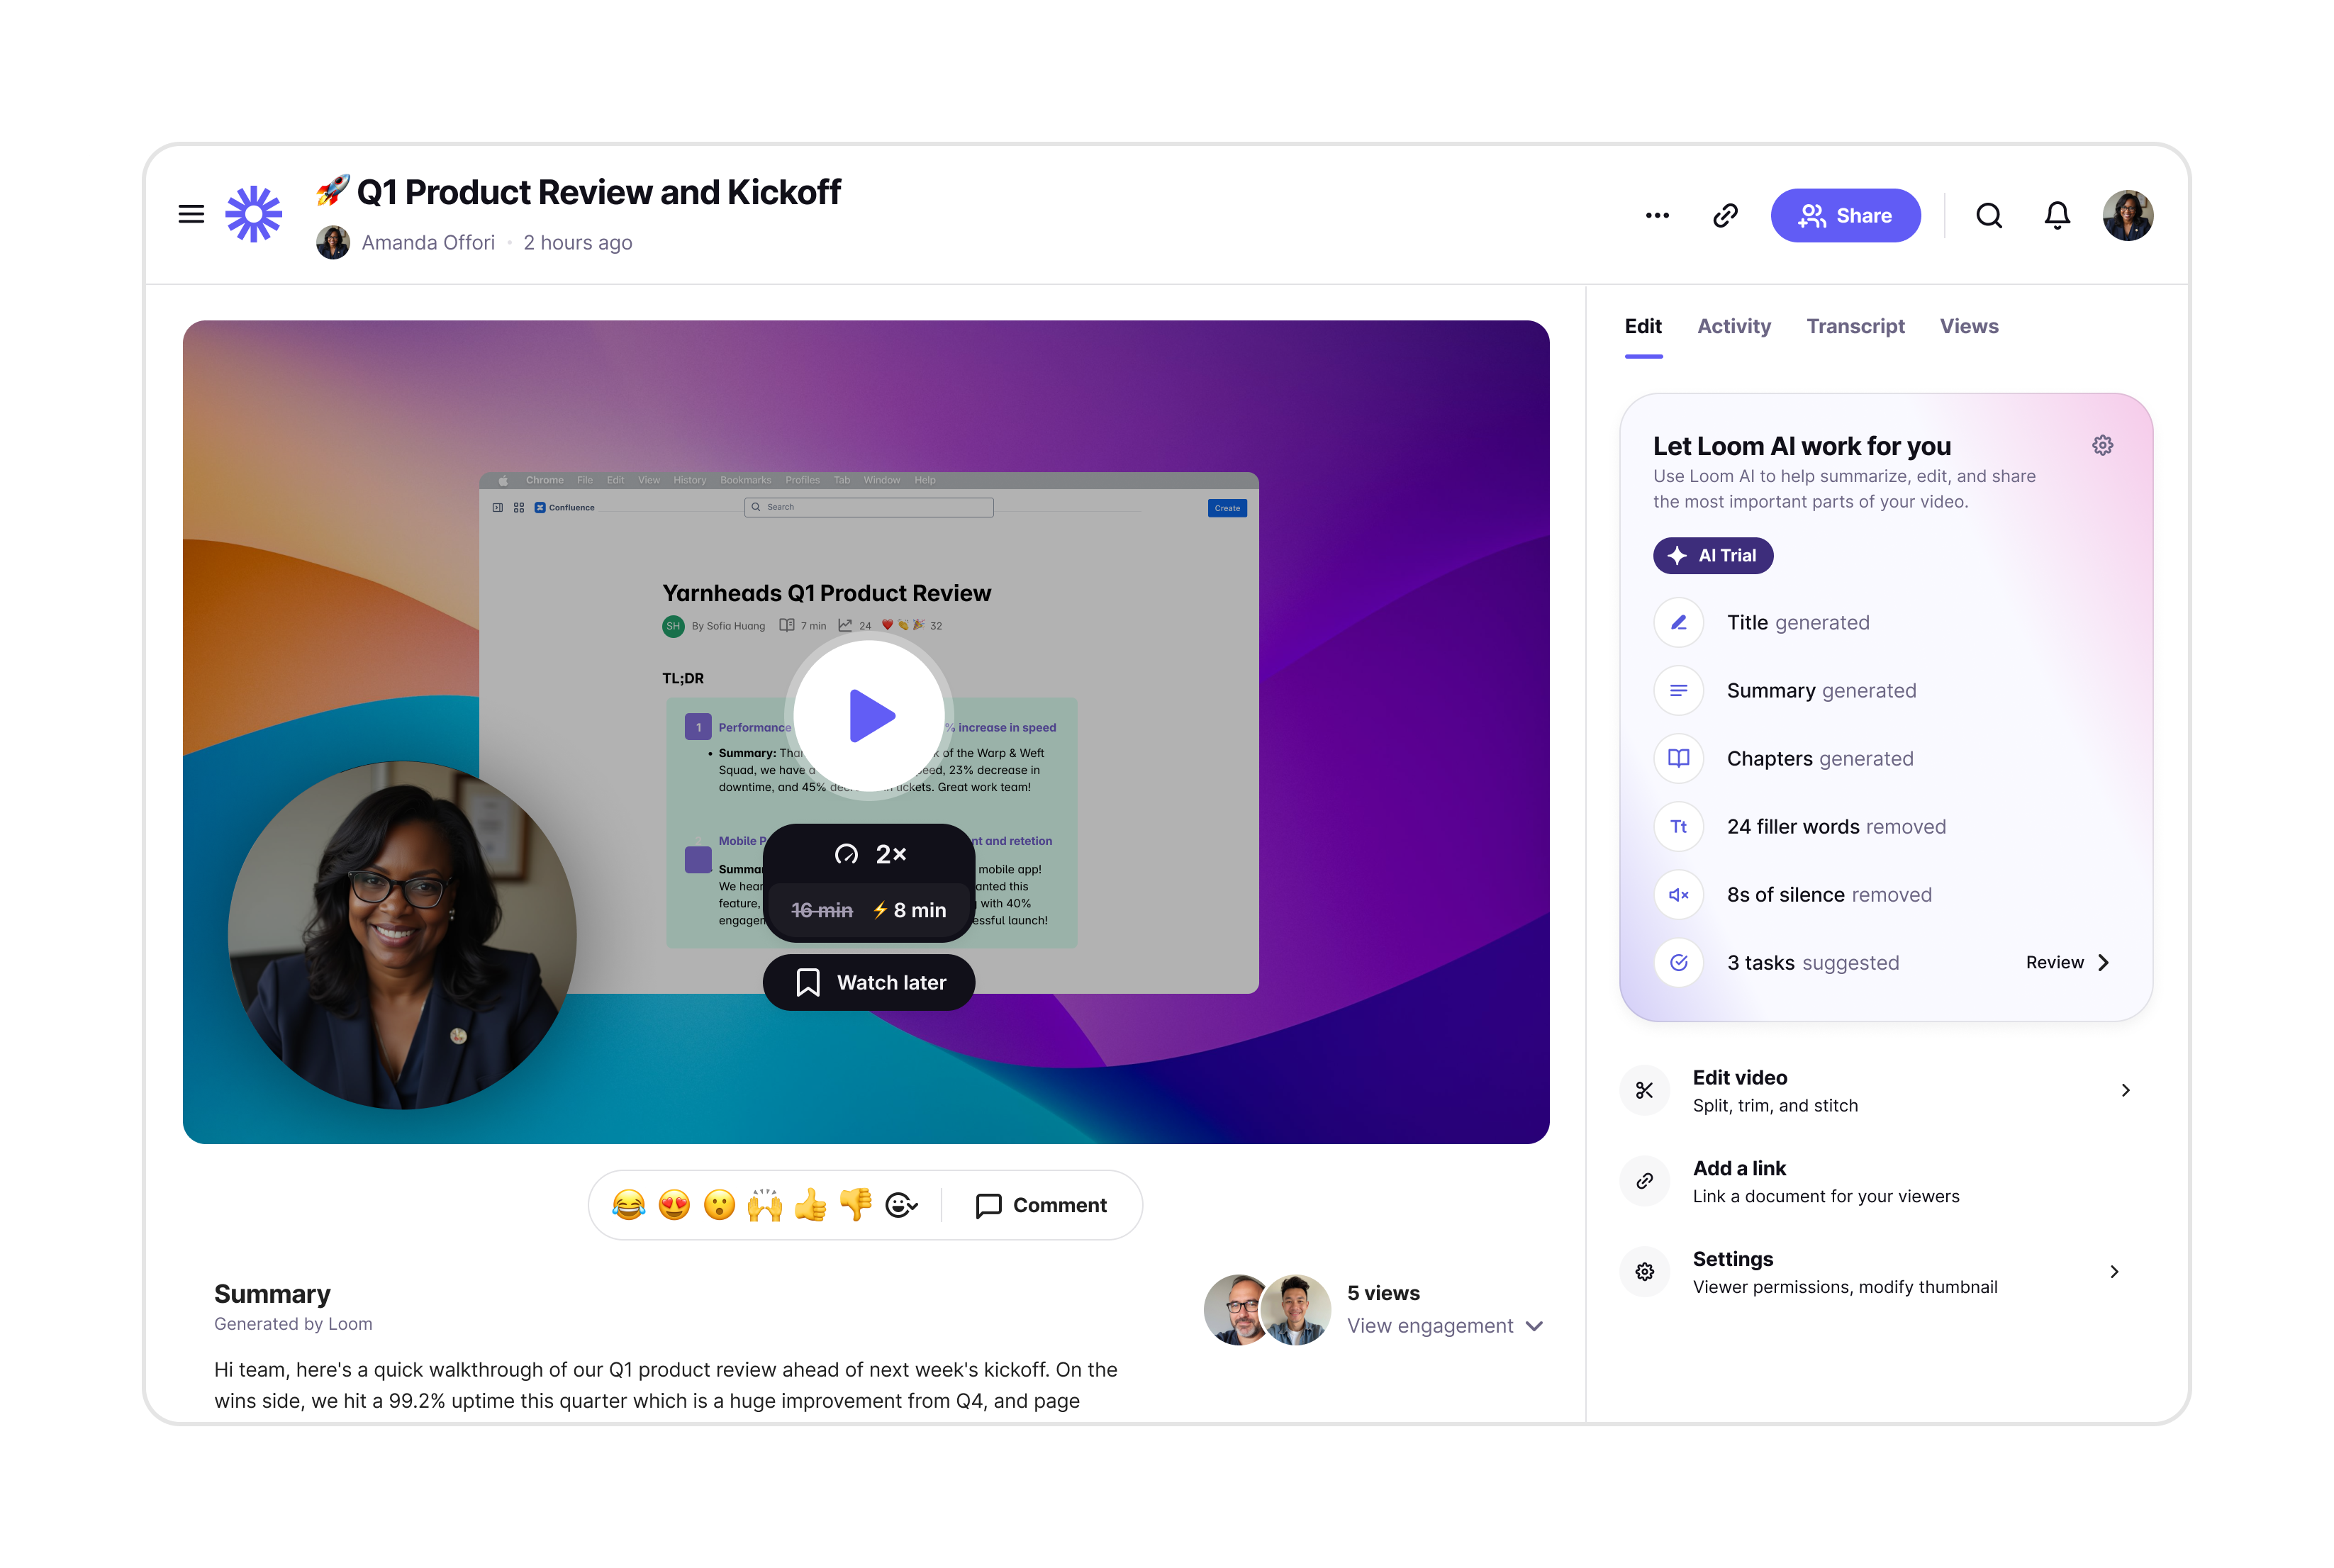Click the 8s of silence removed text
The width and height of the screenshot is (2334, 1568).
[1829, 895]
